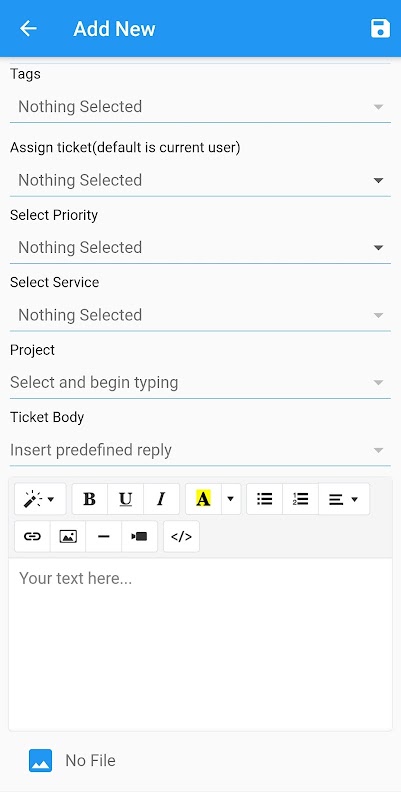Create an unordered bullet list
This screenshot has height=800, width=401.
[x=264, y=499]
